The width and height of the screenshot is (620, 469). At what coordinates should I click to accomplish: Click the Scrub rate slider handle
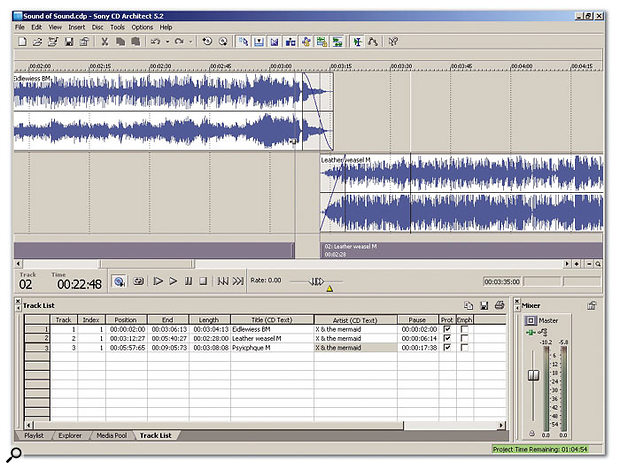click(x=316, y=282)
